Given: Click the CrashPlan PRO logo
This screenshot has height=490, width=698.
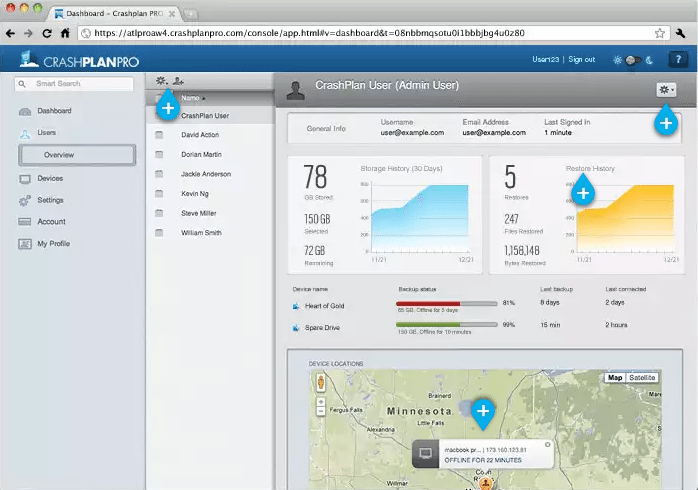Looking at the screenshot, I should click(x=79, y=60).
